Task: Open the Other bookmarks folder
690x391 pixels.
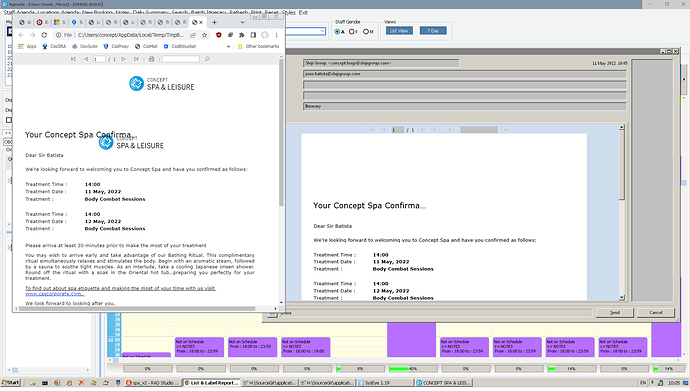Action: click(x=258, y=46)
